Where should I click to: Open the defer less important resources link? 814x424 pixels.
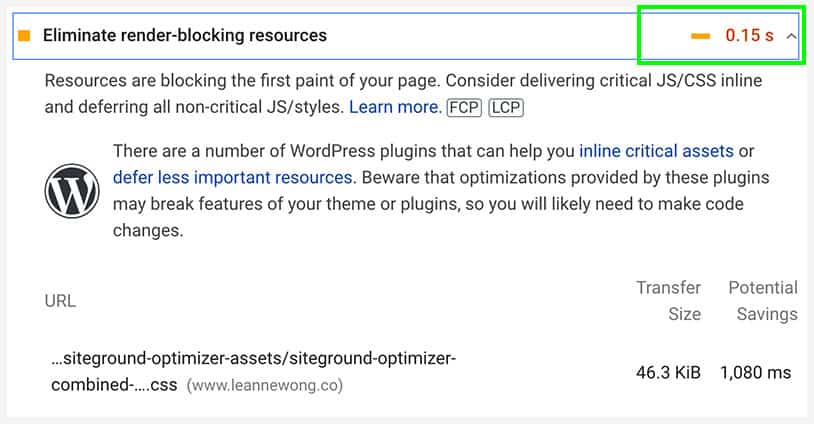pyautogui.click(x=233, y=177)
